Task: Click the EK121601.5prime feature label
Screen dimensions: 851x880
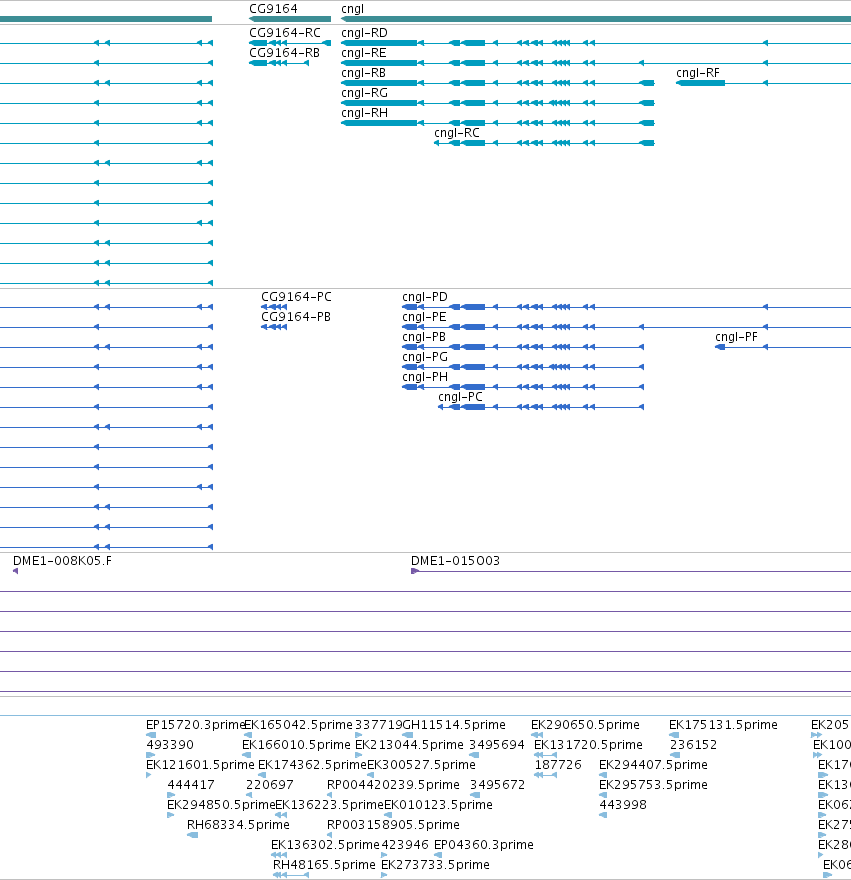Action: tap(200, 765)
